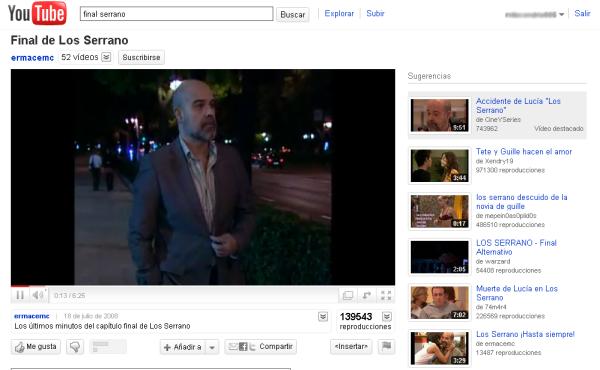Expand the Añadir a dropdown arrow
Image resolution: width=600 pixels, height=370 pixels.
212,347
